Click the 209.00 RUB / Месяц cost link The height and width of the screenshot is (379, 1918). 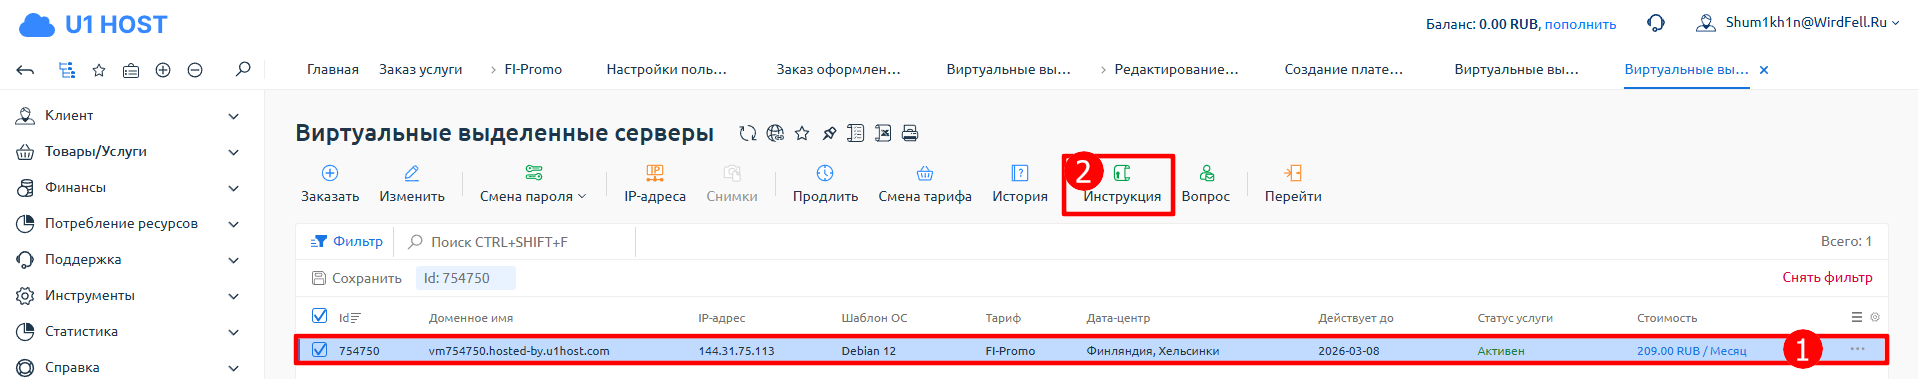pos(1691,351)
